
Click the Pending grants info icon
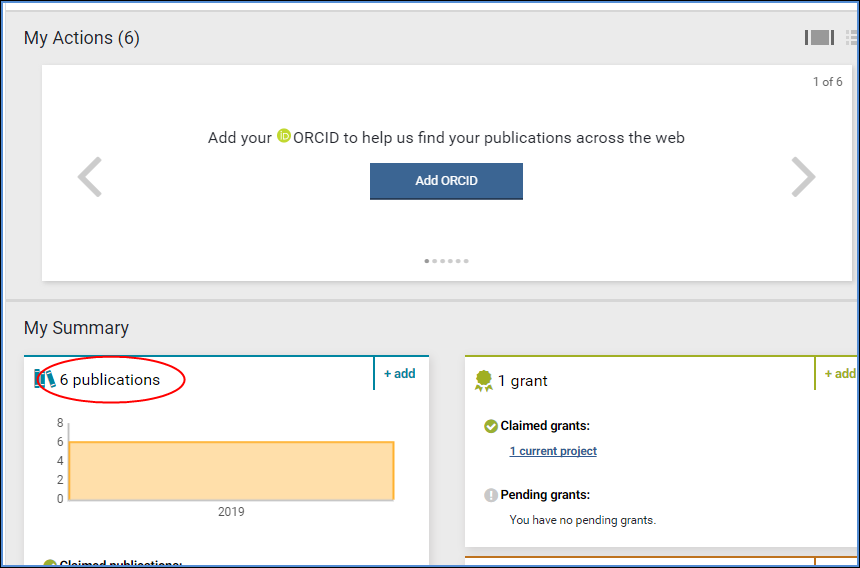pyautogui.click(x=490, y=495)
